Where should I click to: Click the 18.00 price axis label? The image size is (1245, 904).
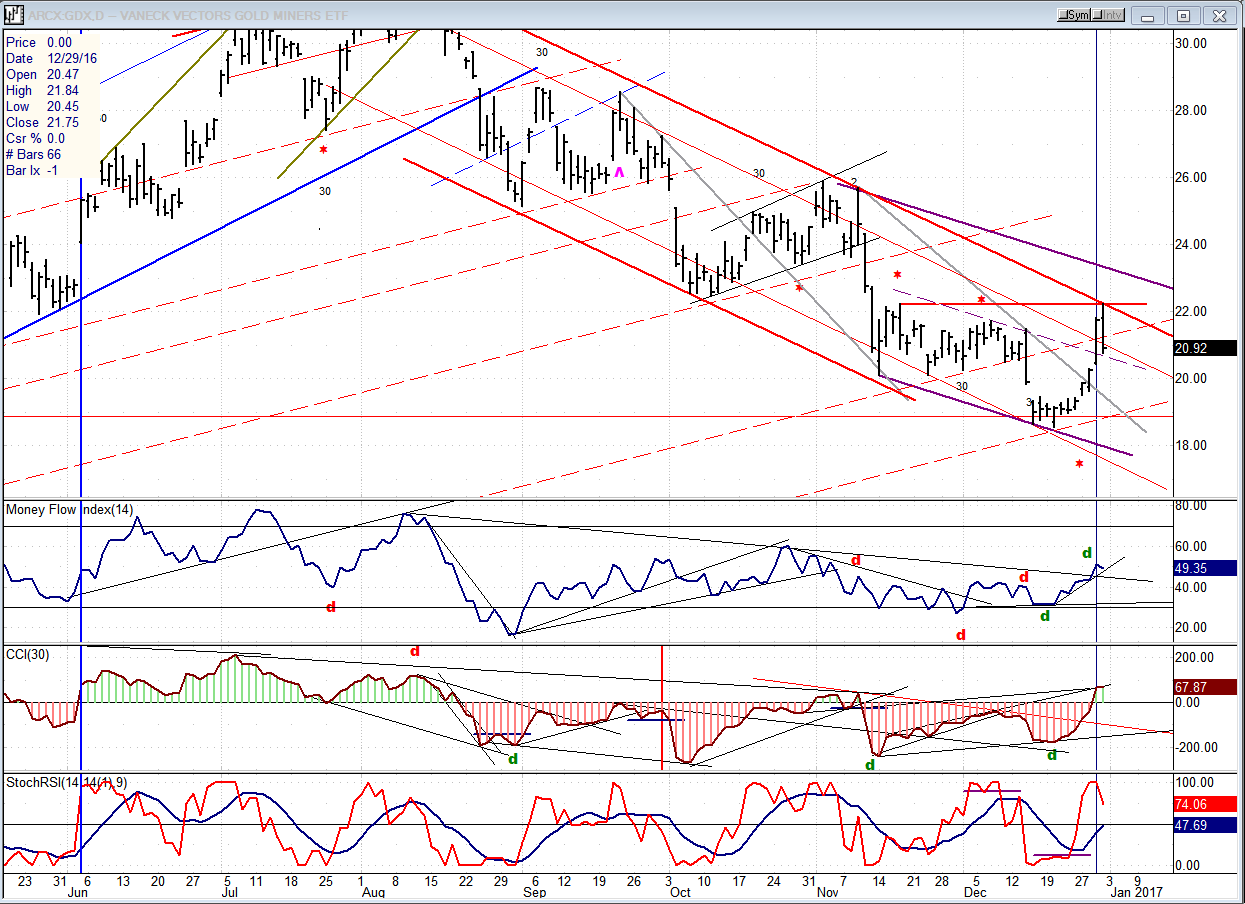[1190, 445]
